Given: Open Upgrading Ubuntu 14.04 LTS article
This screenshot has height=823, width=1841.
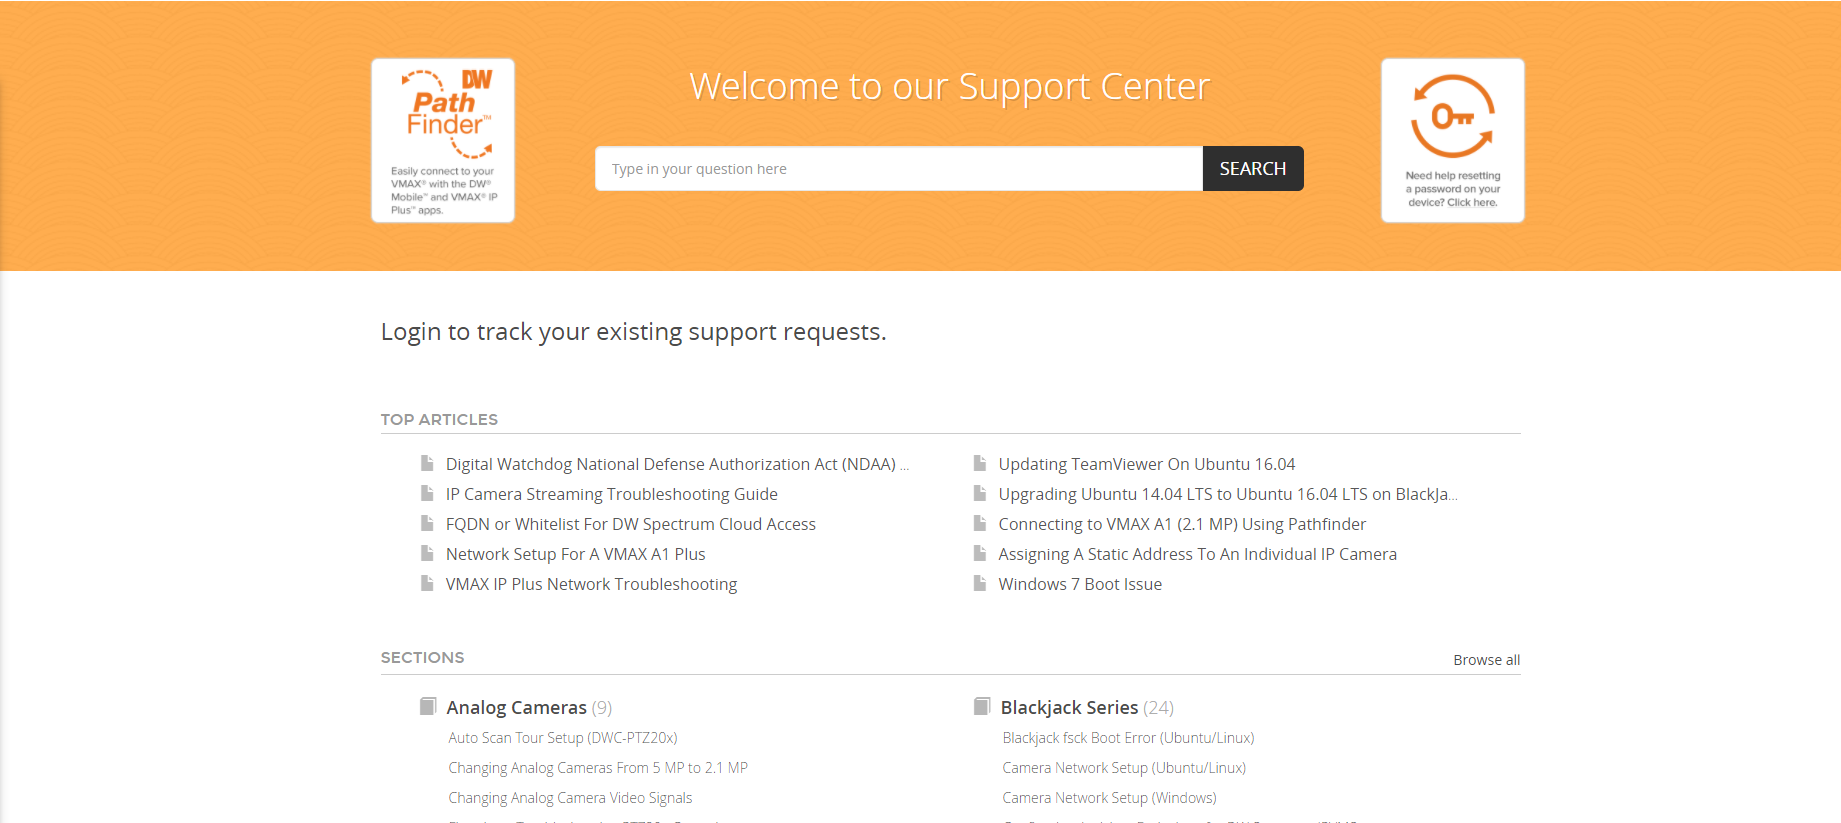Looking at the screenshot, I should [1228, 494].
